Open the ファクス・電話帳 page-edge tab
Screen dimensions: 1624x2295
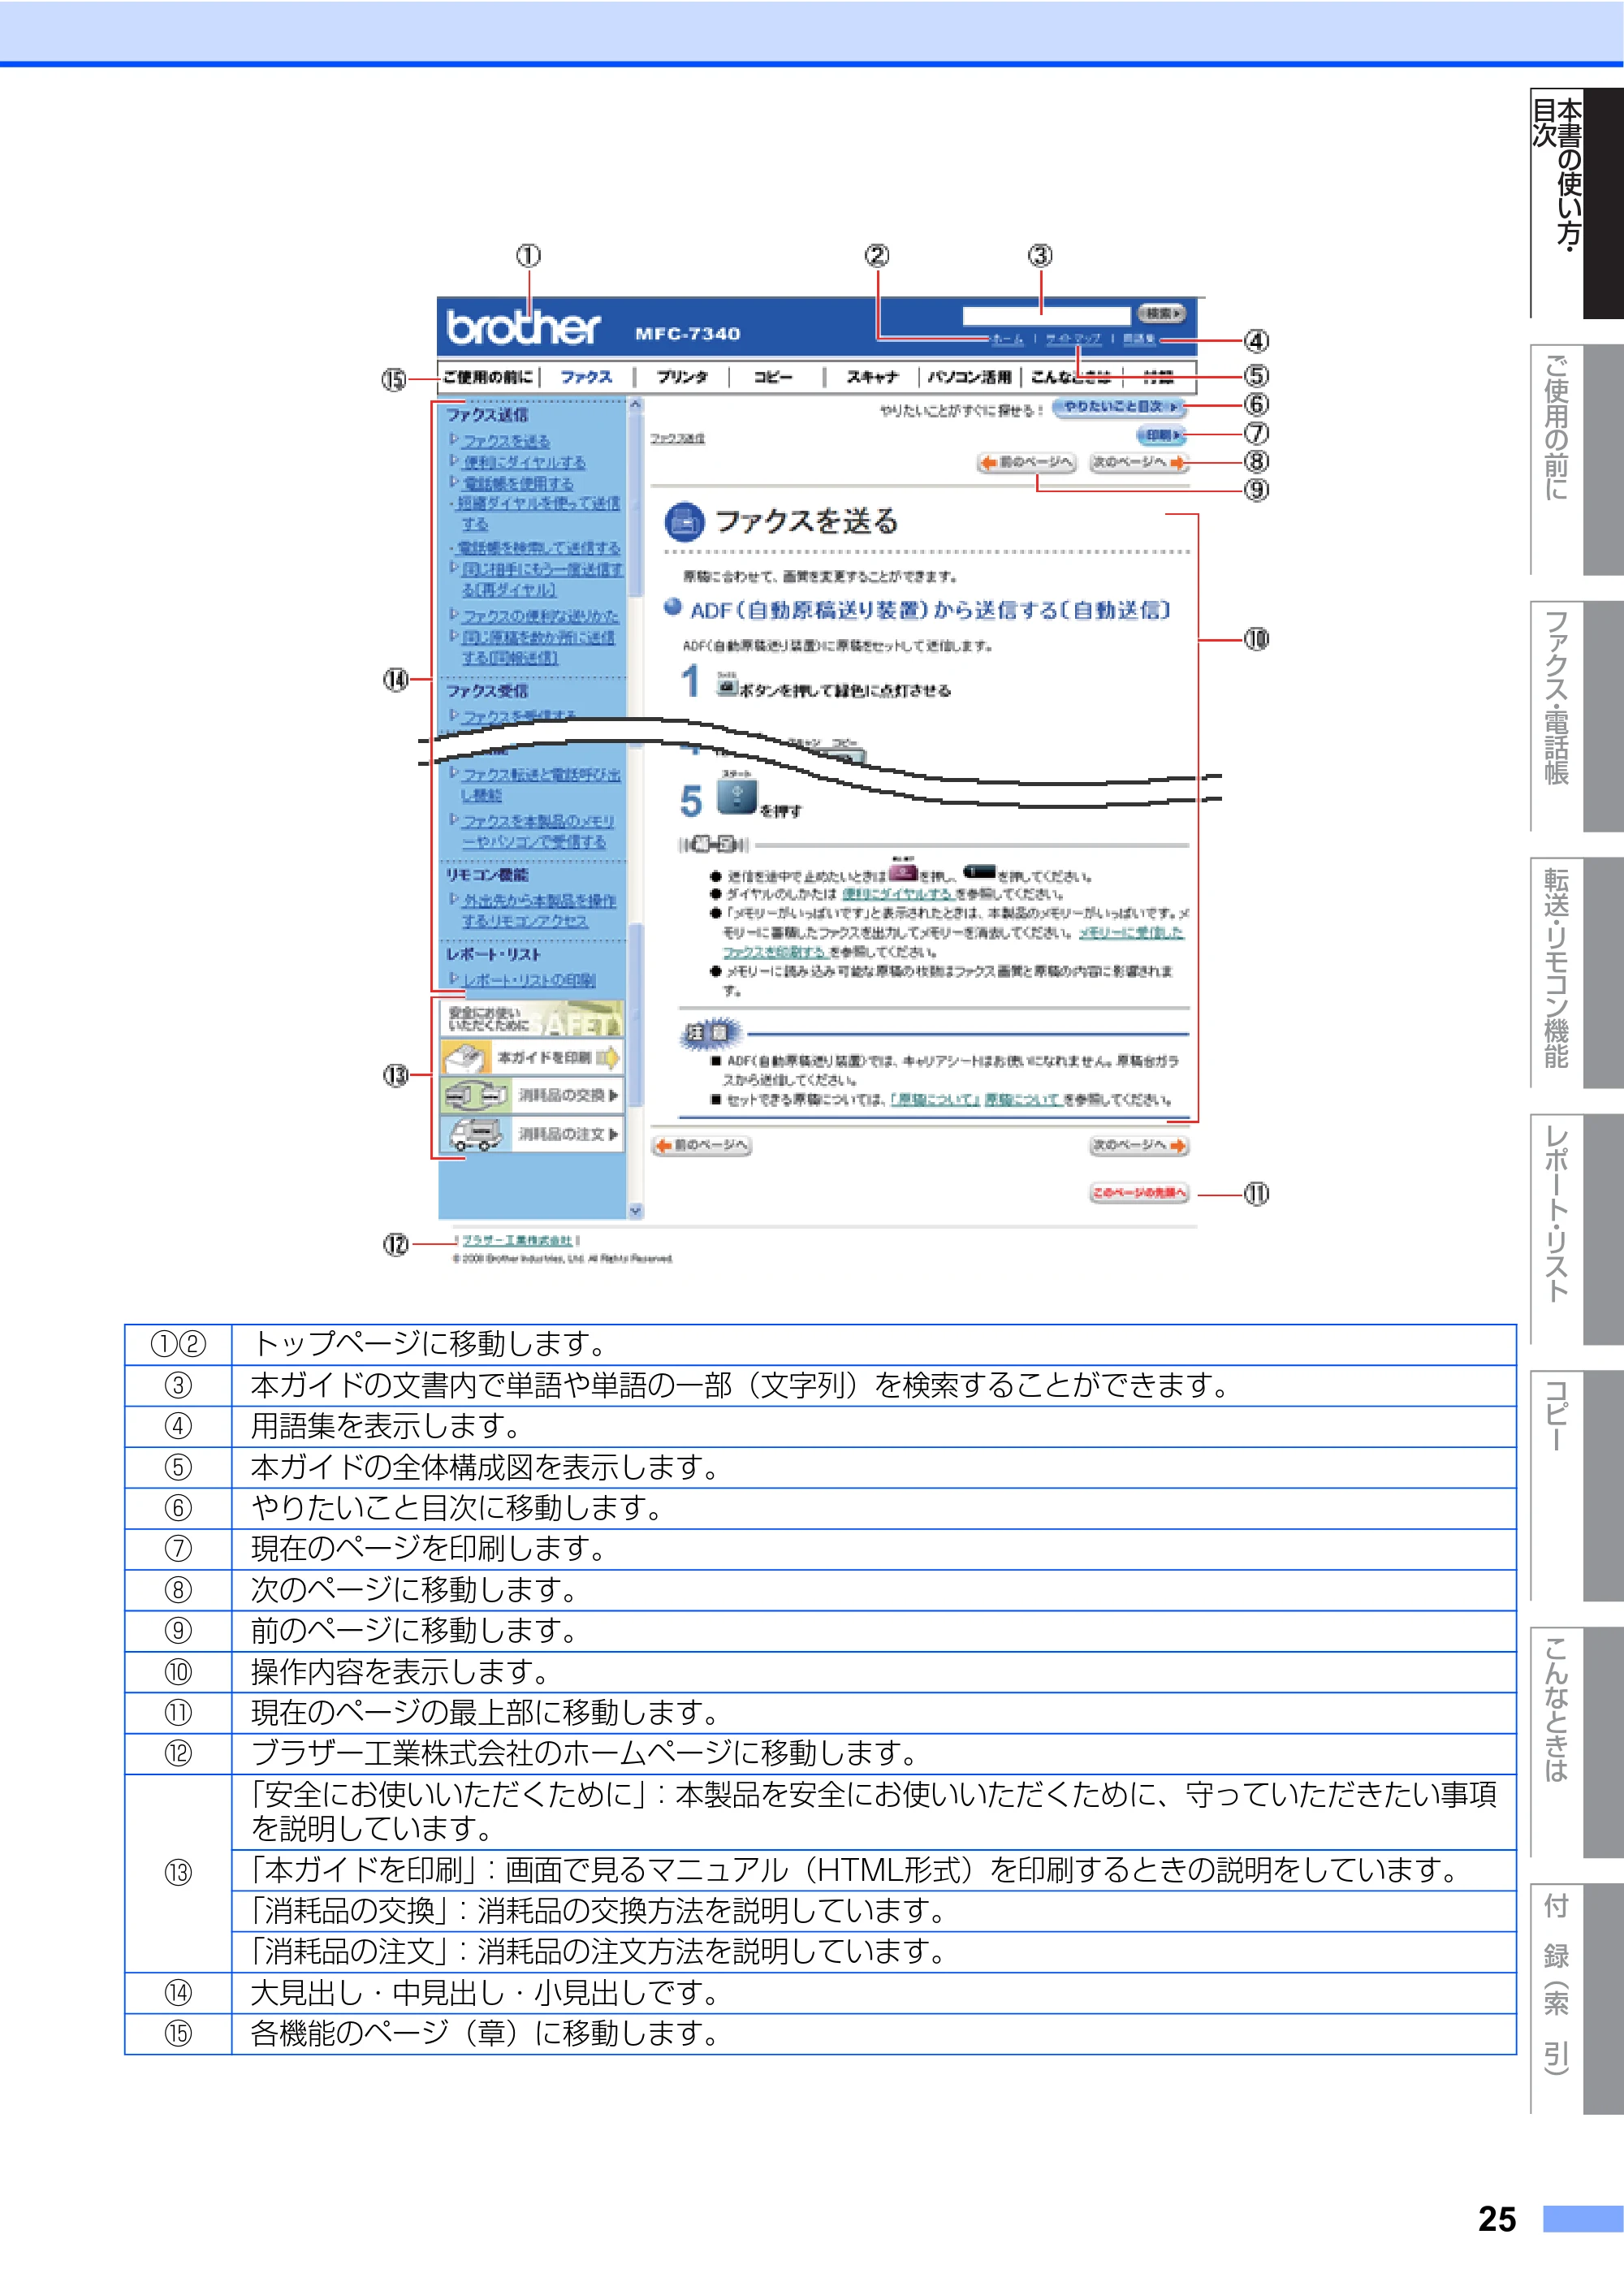click(x=1576, y=716)
